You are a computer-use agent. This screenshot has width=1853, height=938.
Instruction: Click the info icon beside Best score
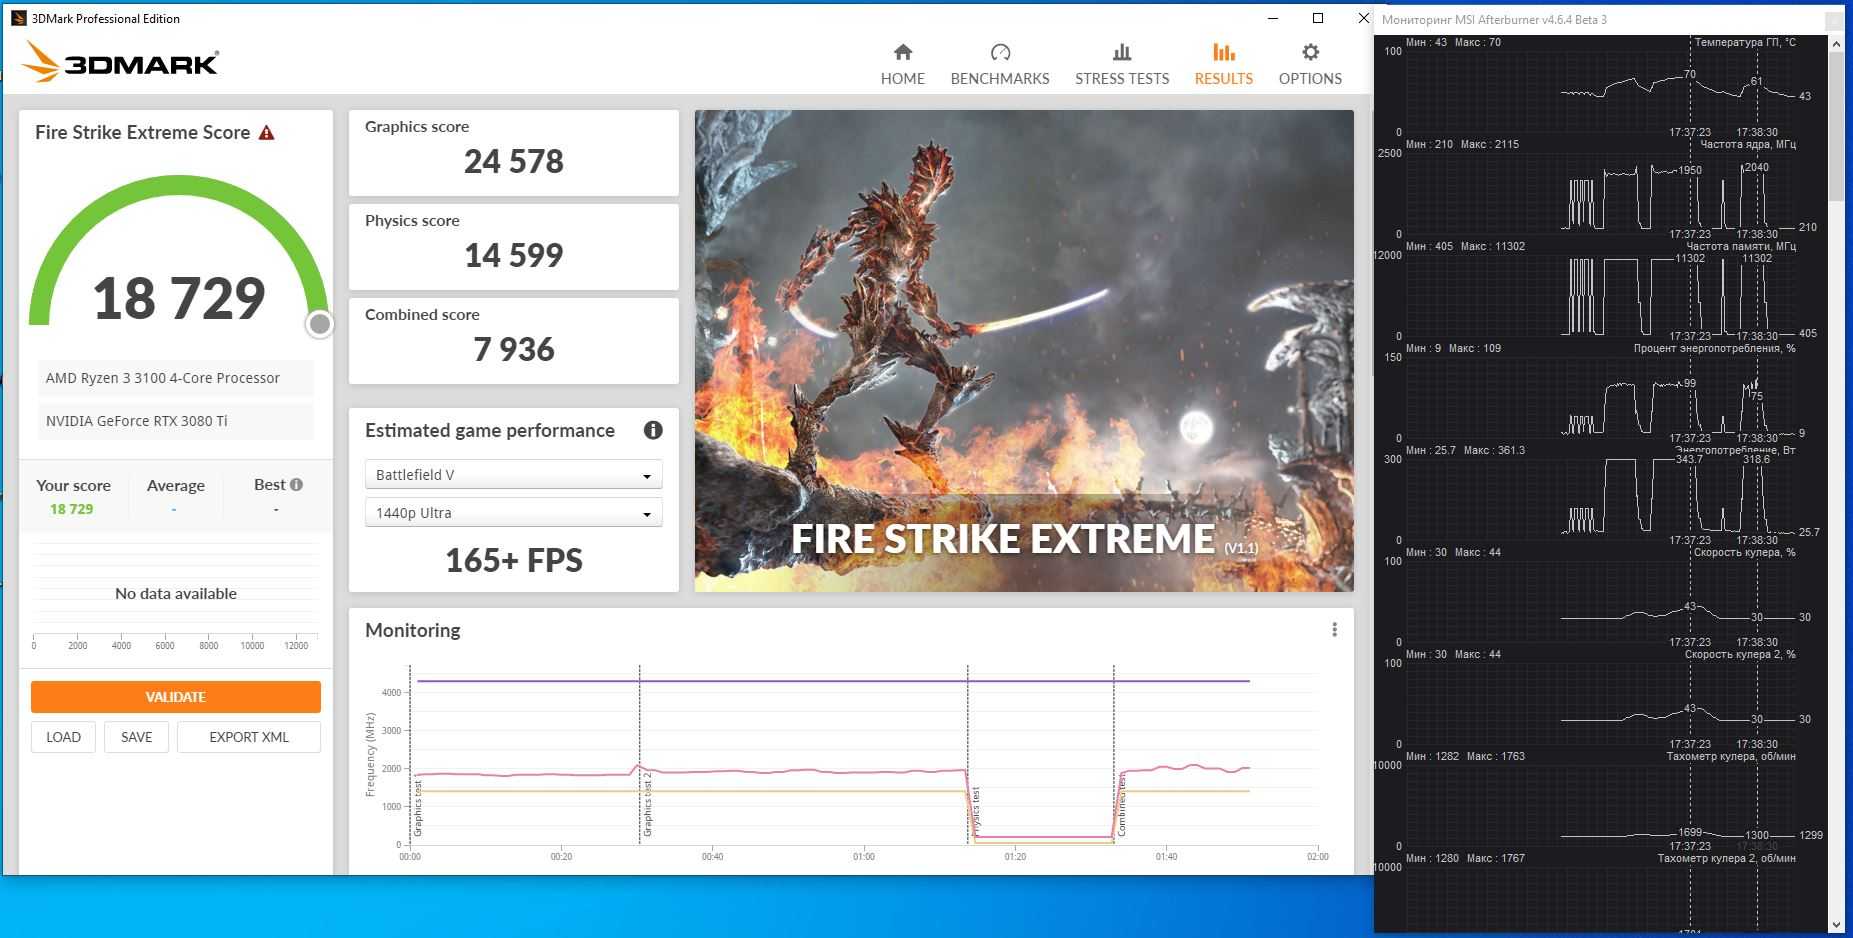click(x=296, y=485)
